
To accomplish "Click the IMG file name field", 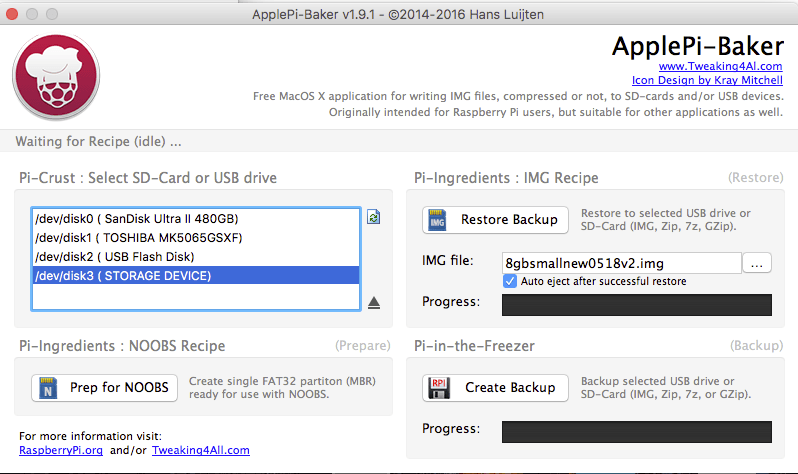I will coord(621,263).
